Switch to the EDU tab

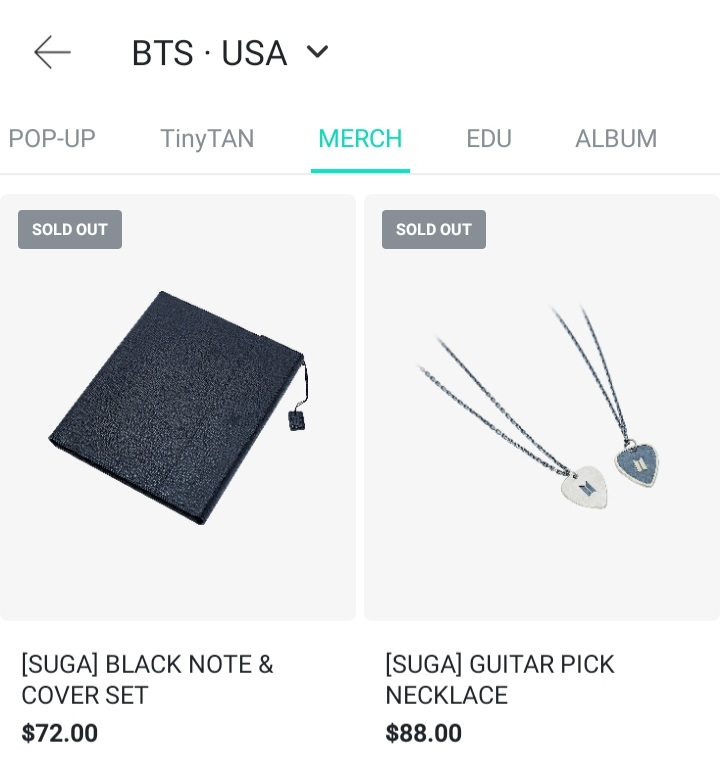(489, 139)
